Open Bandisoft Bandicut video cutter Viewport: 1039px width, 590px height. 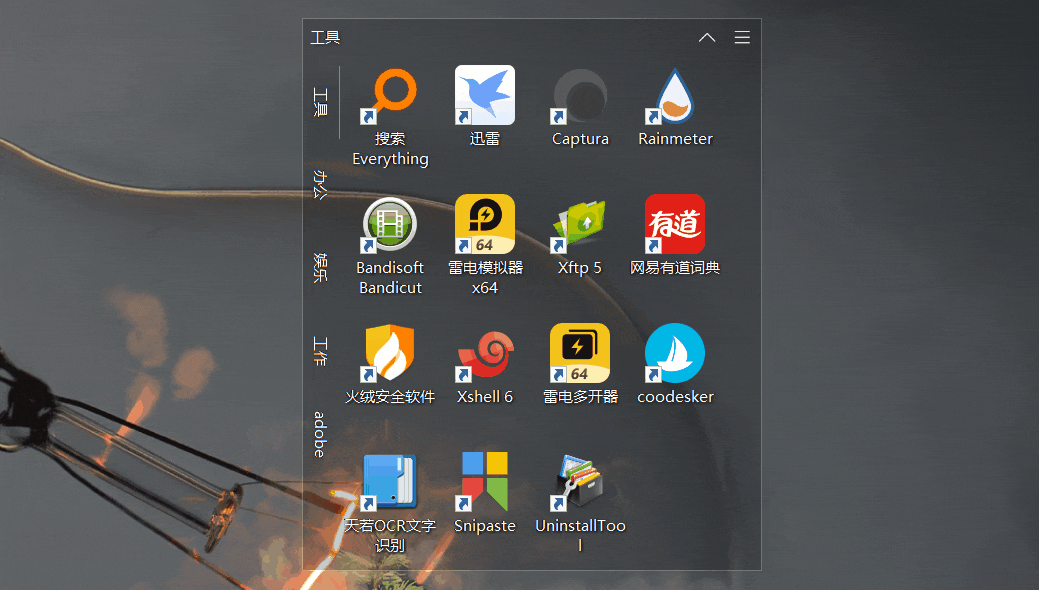point(390,223)
